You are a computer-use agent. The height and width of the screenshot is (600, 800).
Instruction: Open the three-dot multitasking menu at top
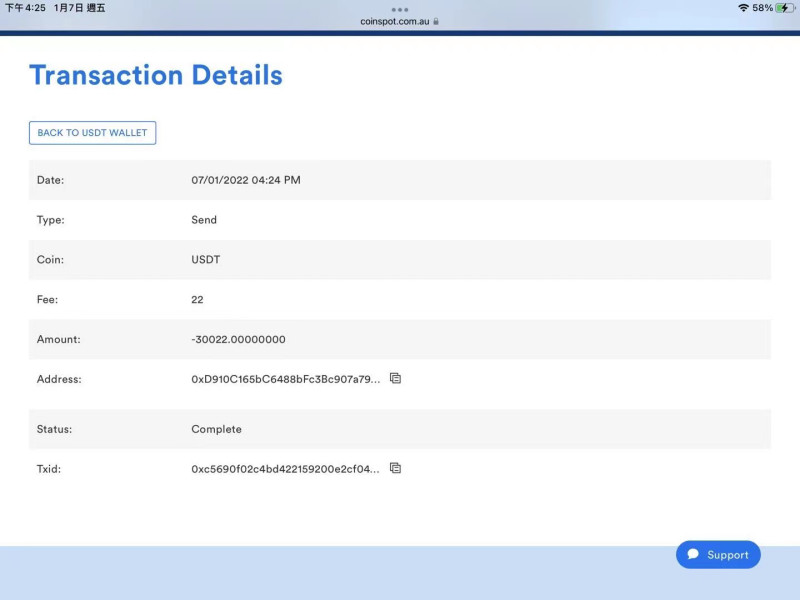400,9
